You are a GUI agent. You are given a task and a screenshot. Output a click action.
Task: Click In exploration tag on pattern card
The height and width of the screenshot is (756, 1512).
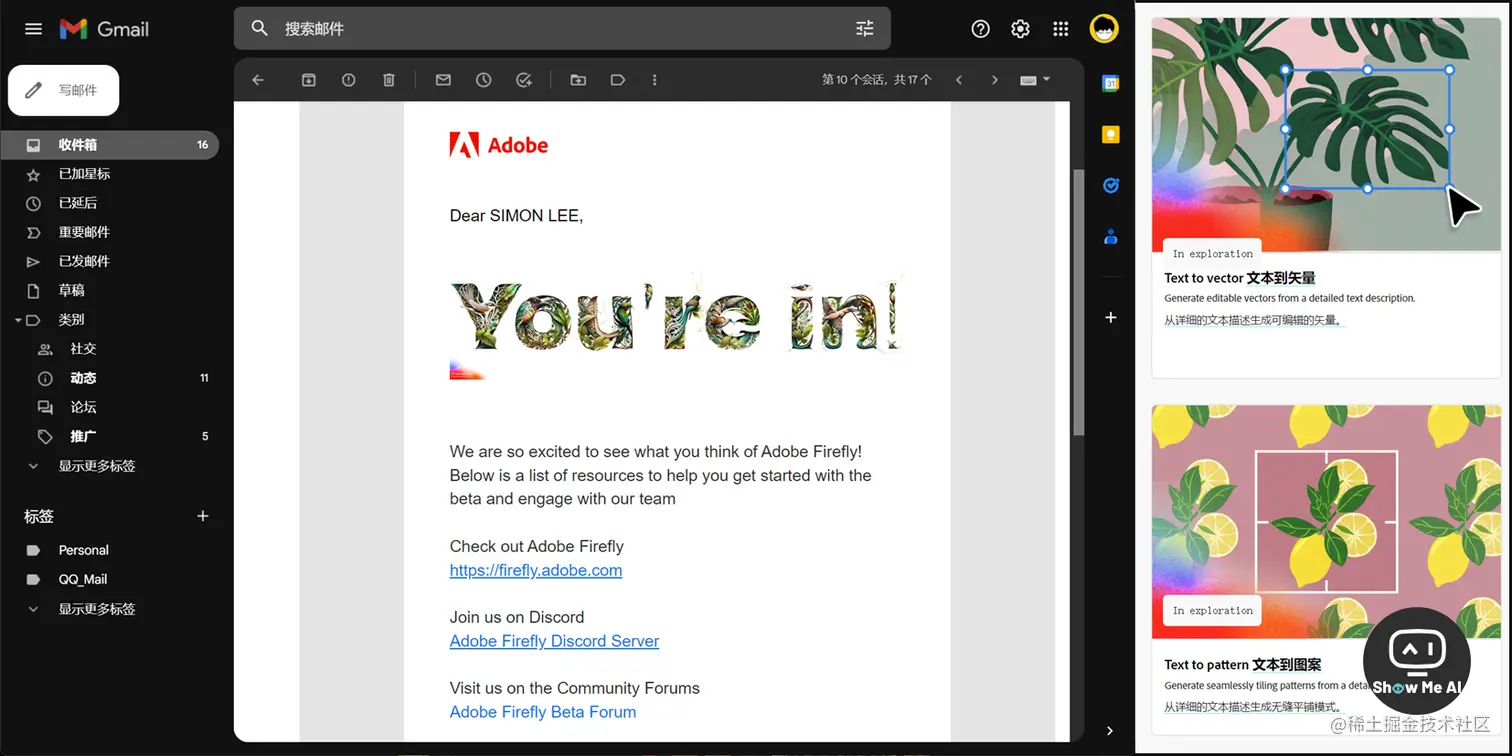[x=1212, y=610]
